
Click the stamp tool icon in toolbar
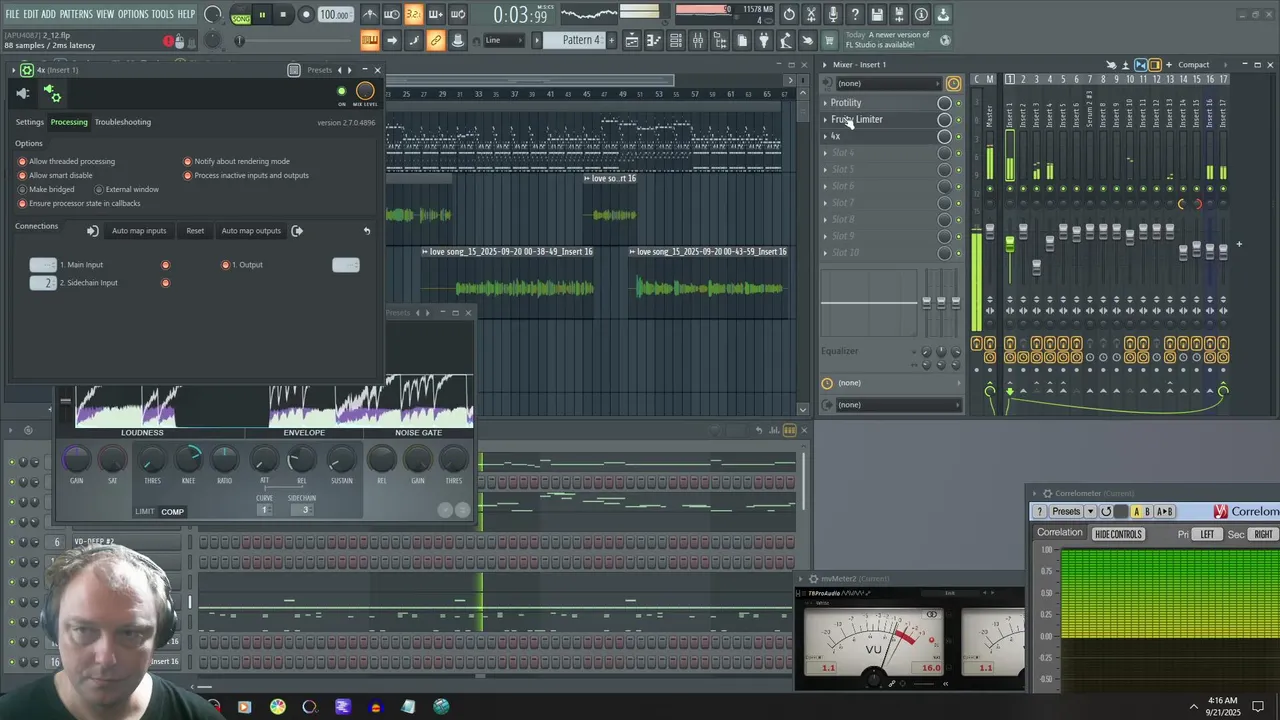(458, 40)
